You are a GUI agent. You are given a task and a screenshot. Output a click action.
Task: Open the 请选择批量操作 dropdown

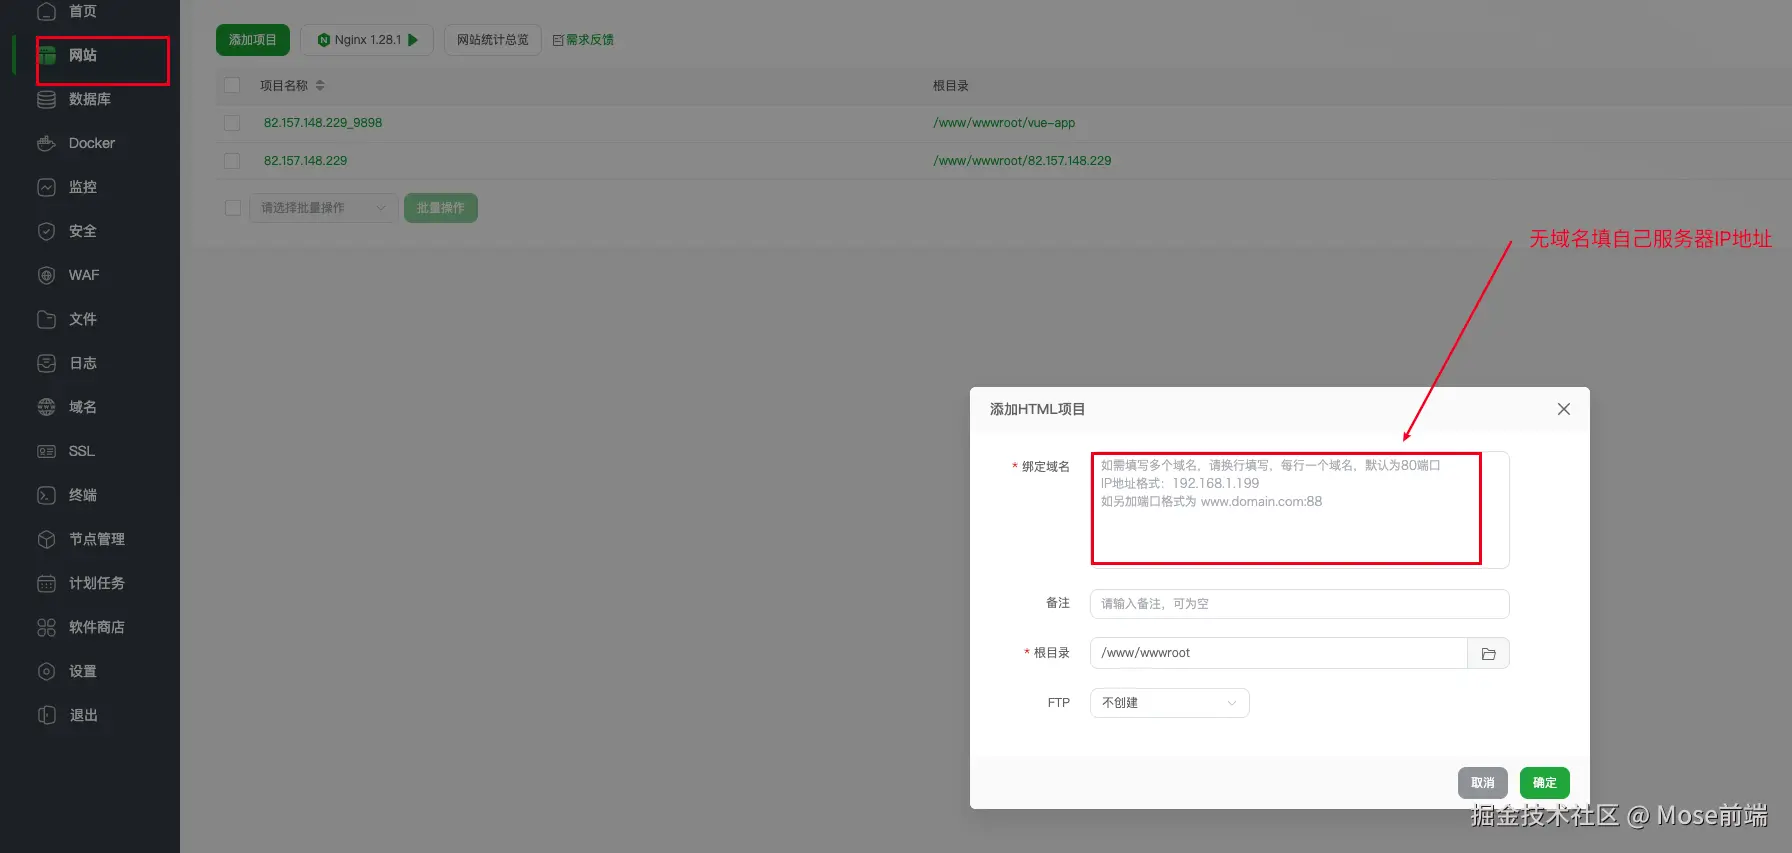tap(323, 208)
